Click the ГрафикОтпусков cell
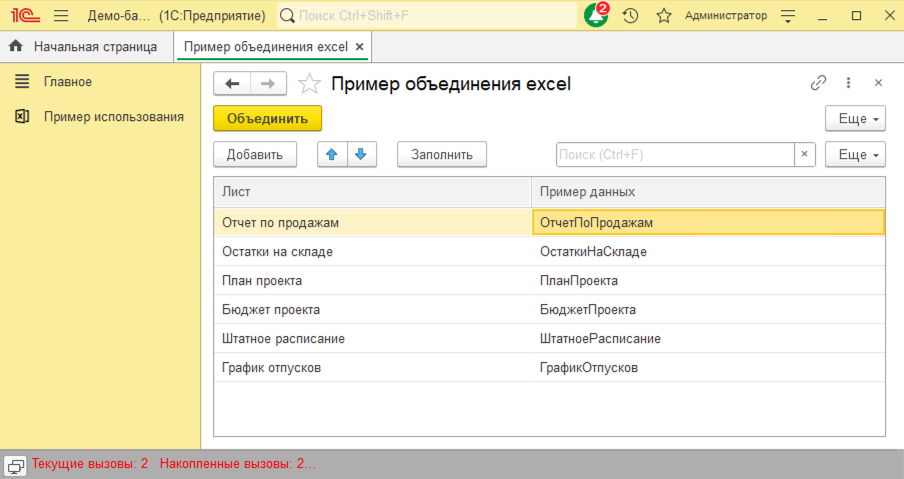The height and width of the screenshot is (479, 904). pos(708,368)
